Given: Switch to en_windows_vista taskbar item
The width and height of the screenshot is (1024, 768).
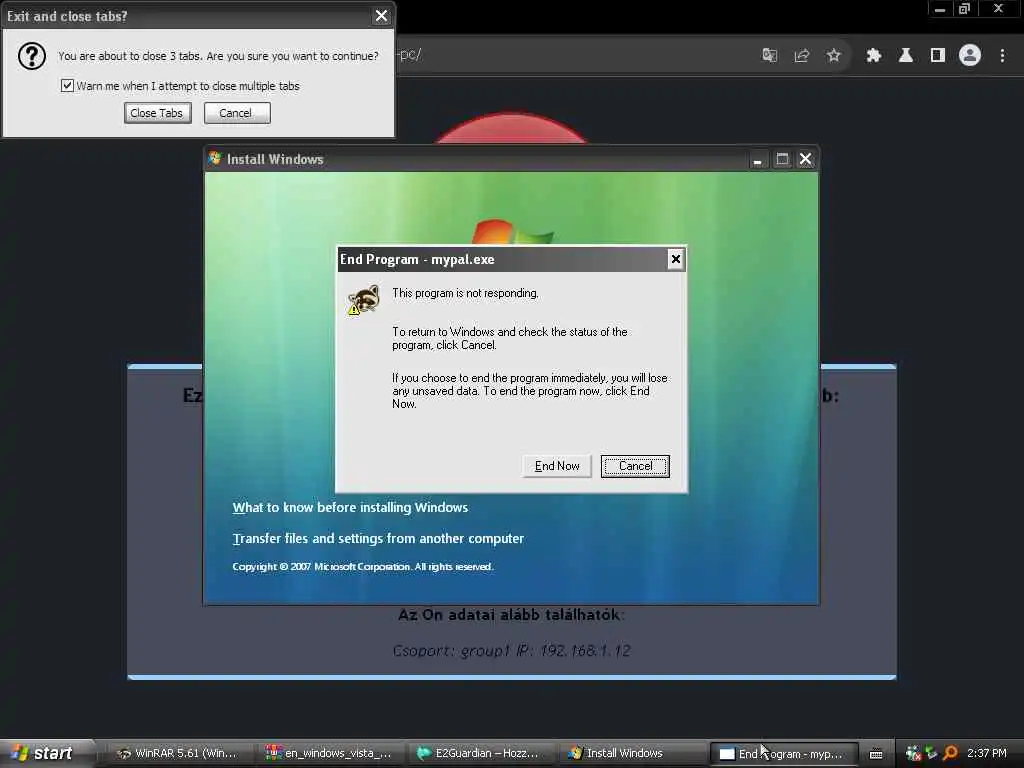Looking at the screenshot, I should (328, 753).
